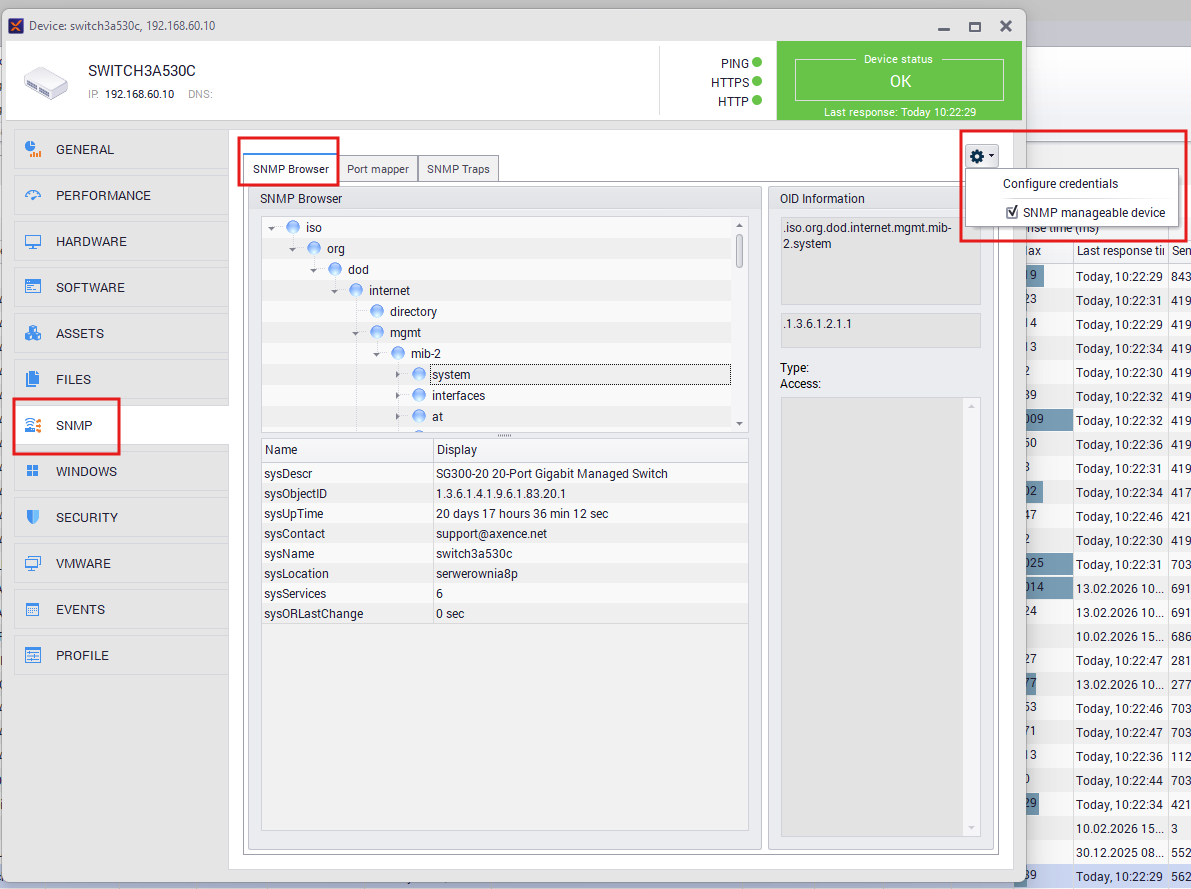Open the Events calendar icon
Image resolution: width=1191 pixels, height=889 pixels.
click(x=34, y=609)
